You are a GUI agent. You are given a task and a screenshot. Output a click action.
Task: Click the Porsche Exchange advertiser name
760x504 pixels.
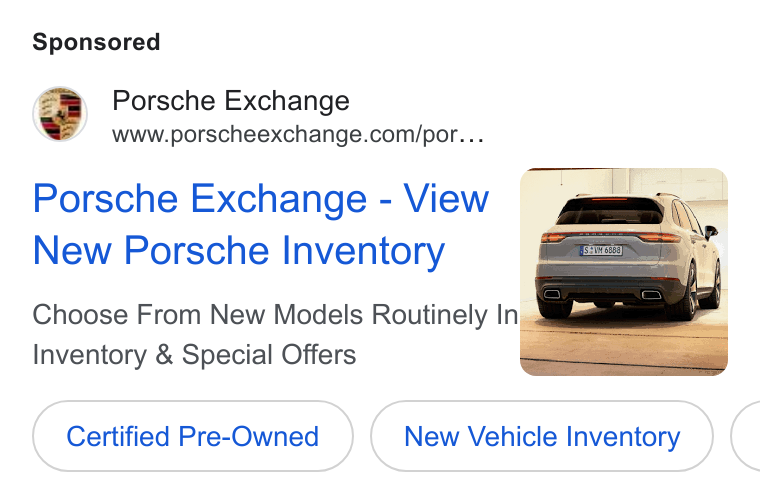tap(231, 101)
